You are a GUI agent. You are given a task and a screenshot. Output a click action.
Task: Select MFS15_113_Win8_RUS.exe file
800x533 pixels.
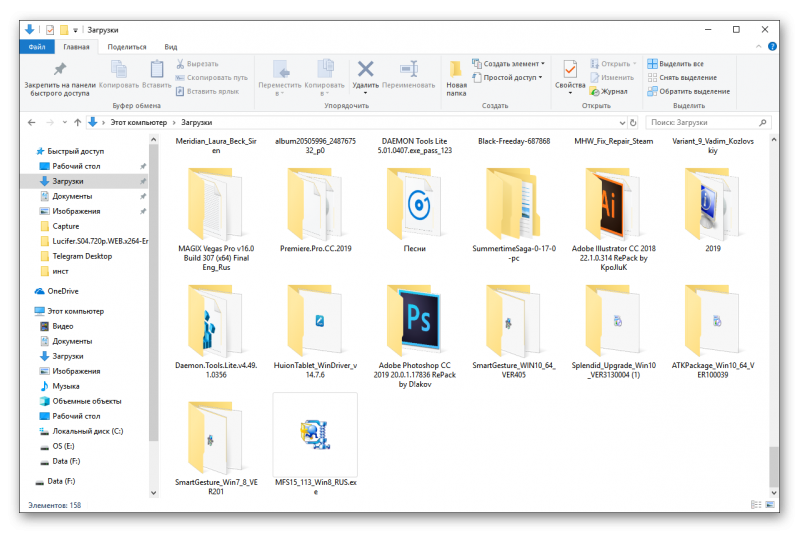[x=315, y=445]
